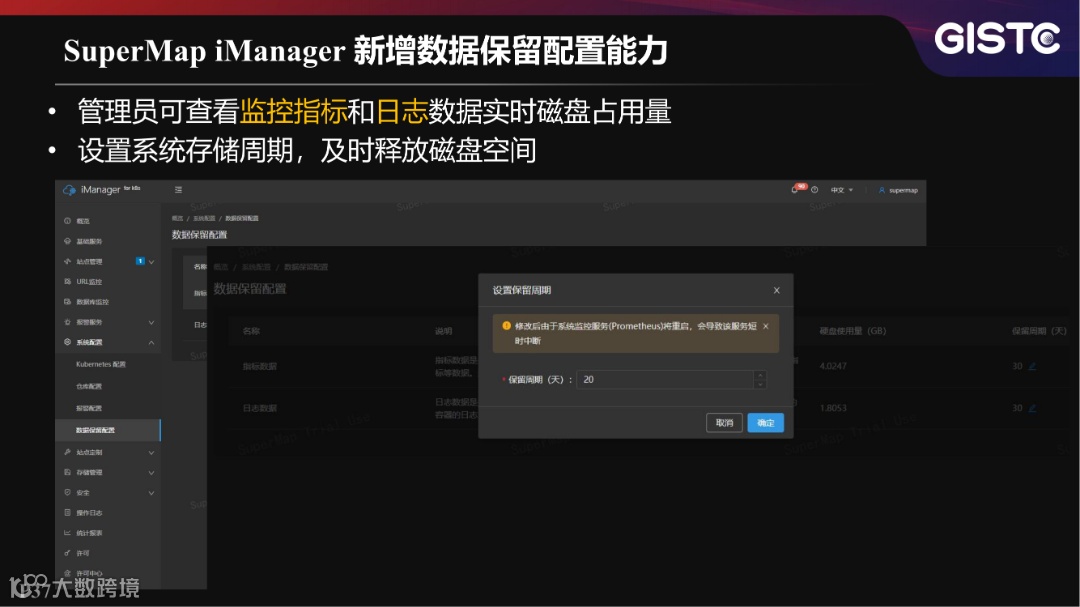Click the 保留周期 (天) column header
This screenshot has height=607, width=1080.
pyautogui.click(x=1039, y=331)
